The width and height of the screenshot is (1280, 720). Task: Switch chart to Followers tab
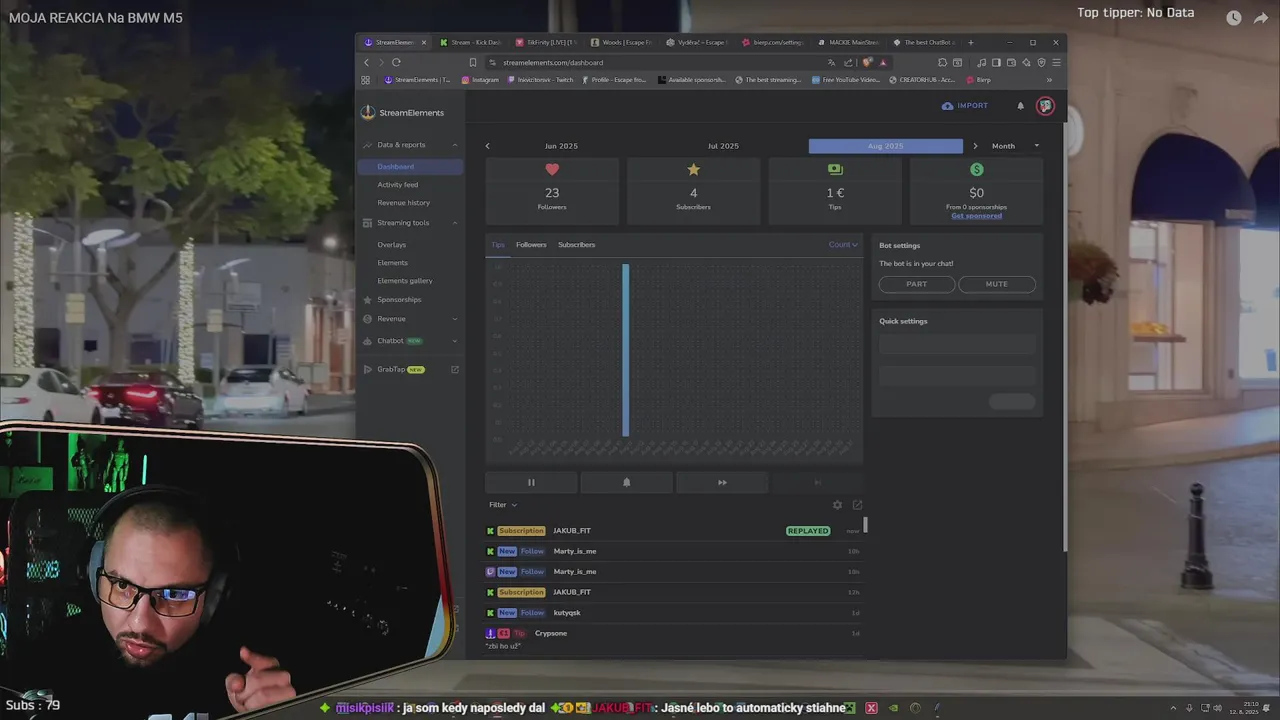tap(531, 245)
